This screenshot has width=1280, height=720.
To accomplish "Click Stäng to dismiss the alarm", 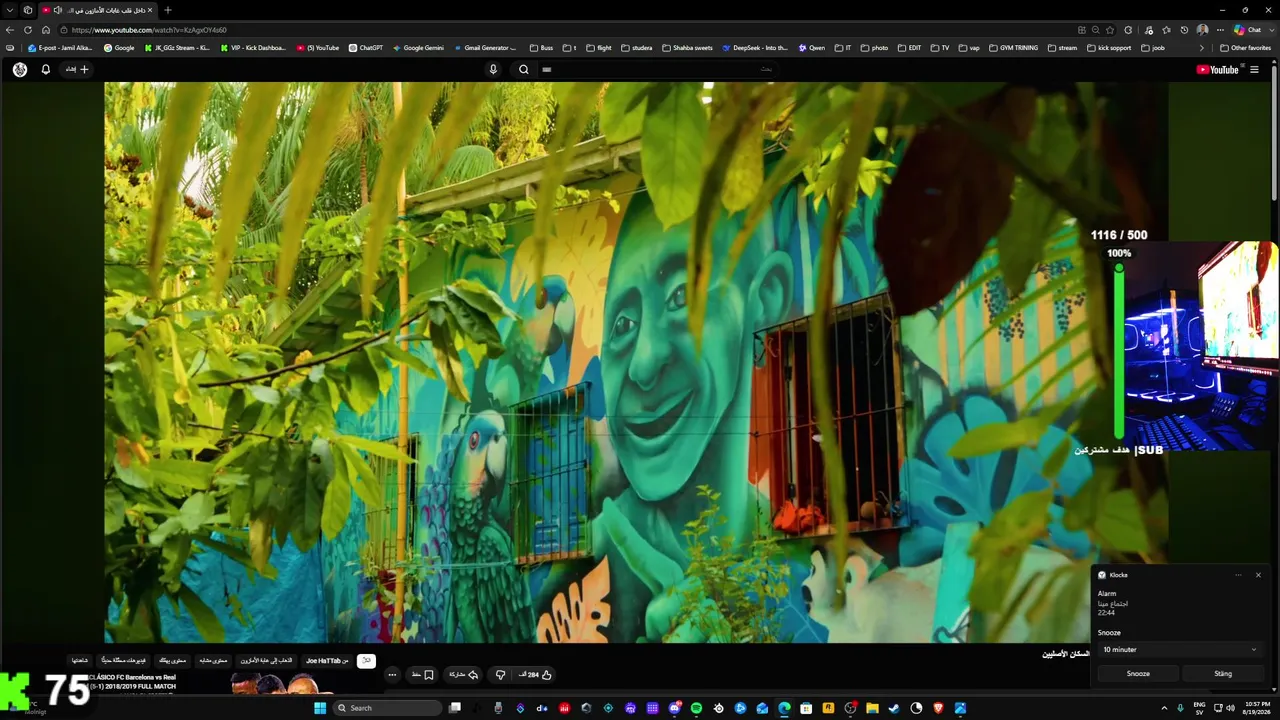I will click(x=1223, y=674).
